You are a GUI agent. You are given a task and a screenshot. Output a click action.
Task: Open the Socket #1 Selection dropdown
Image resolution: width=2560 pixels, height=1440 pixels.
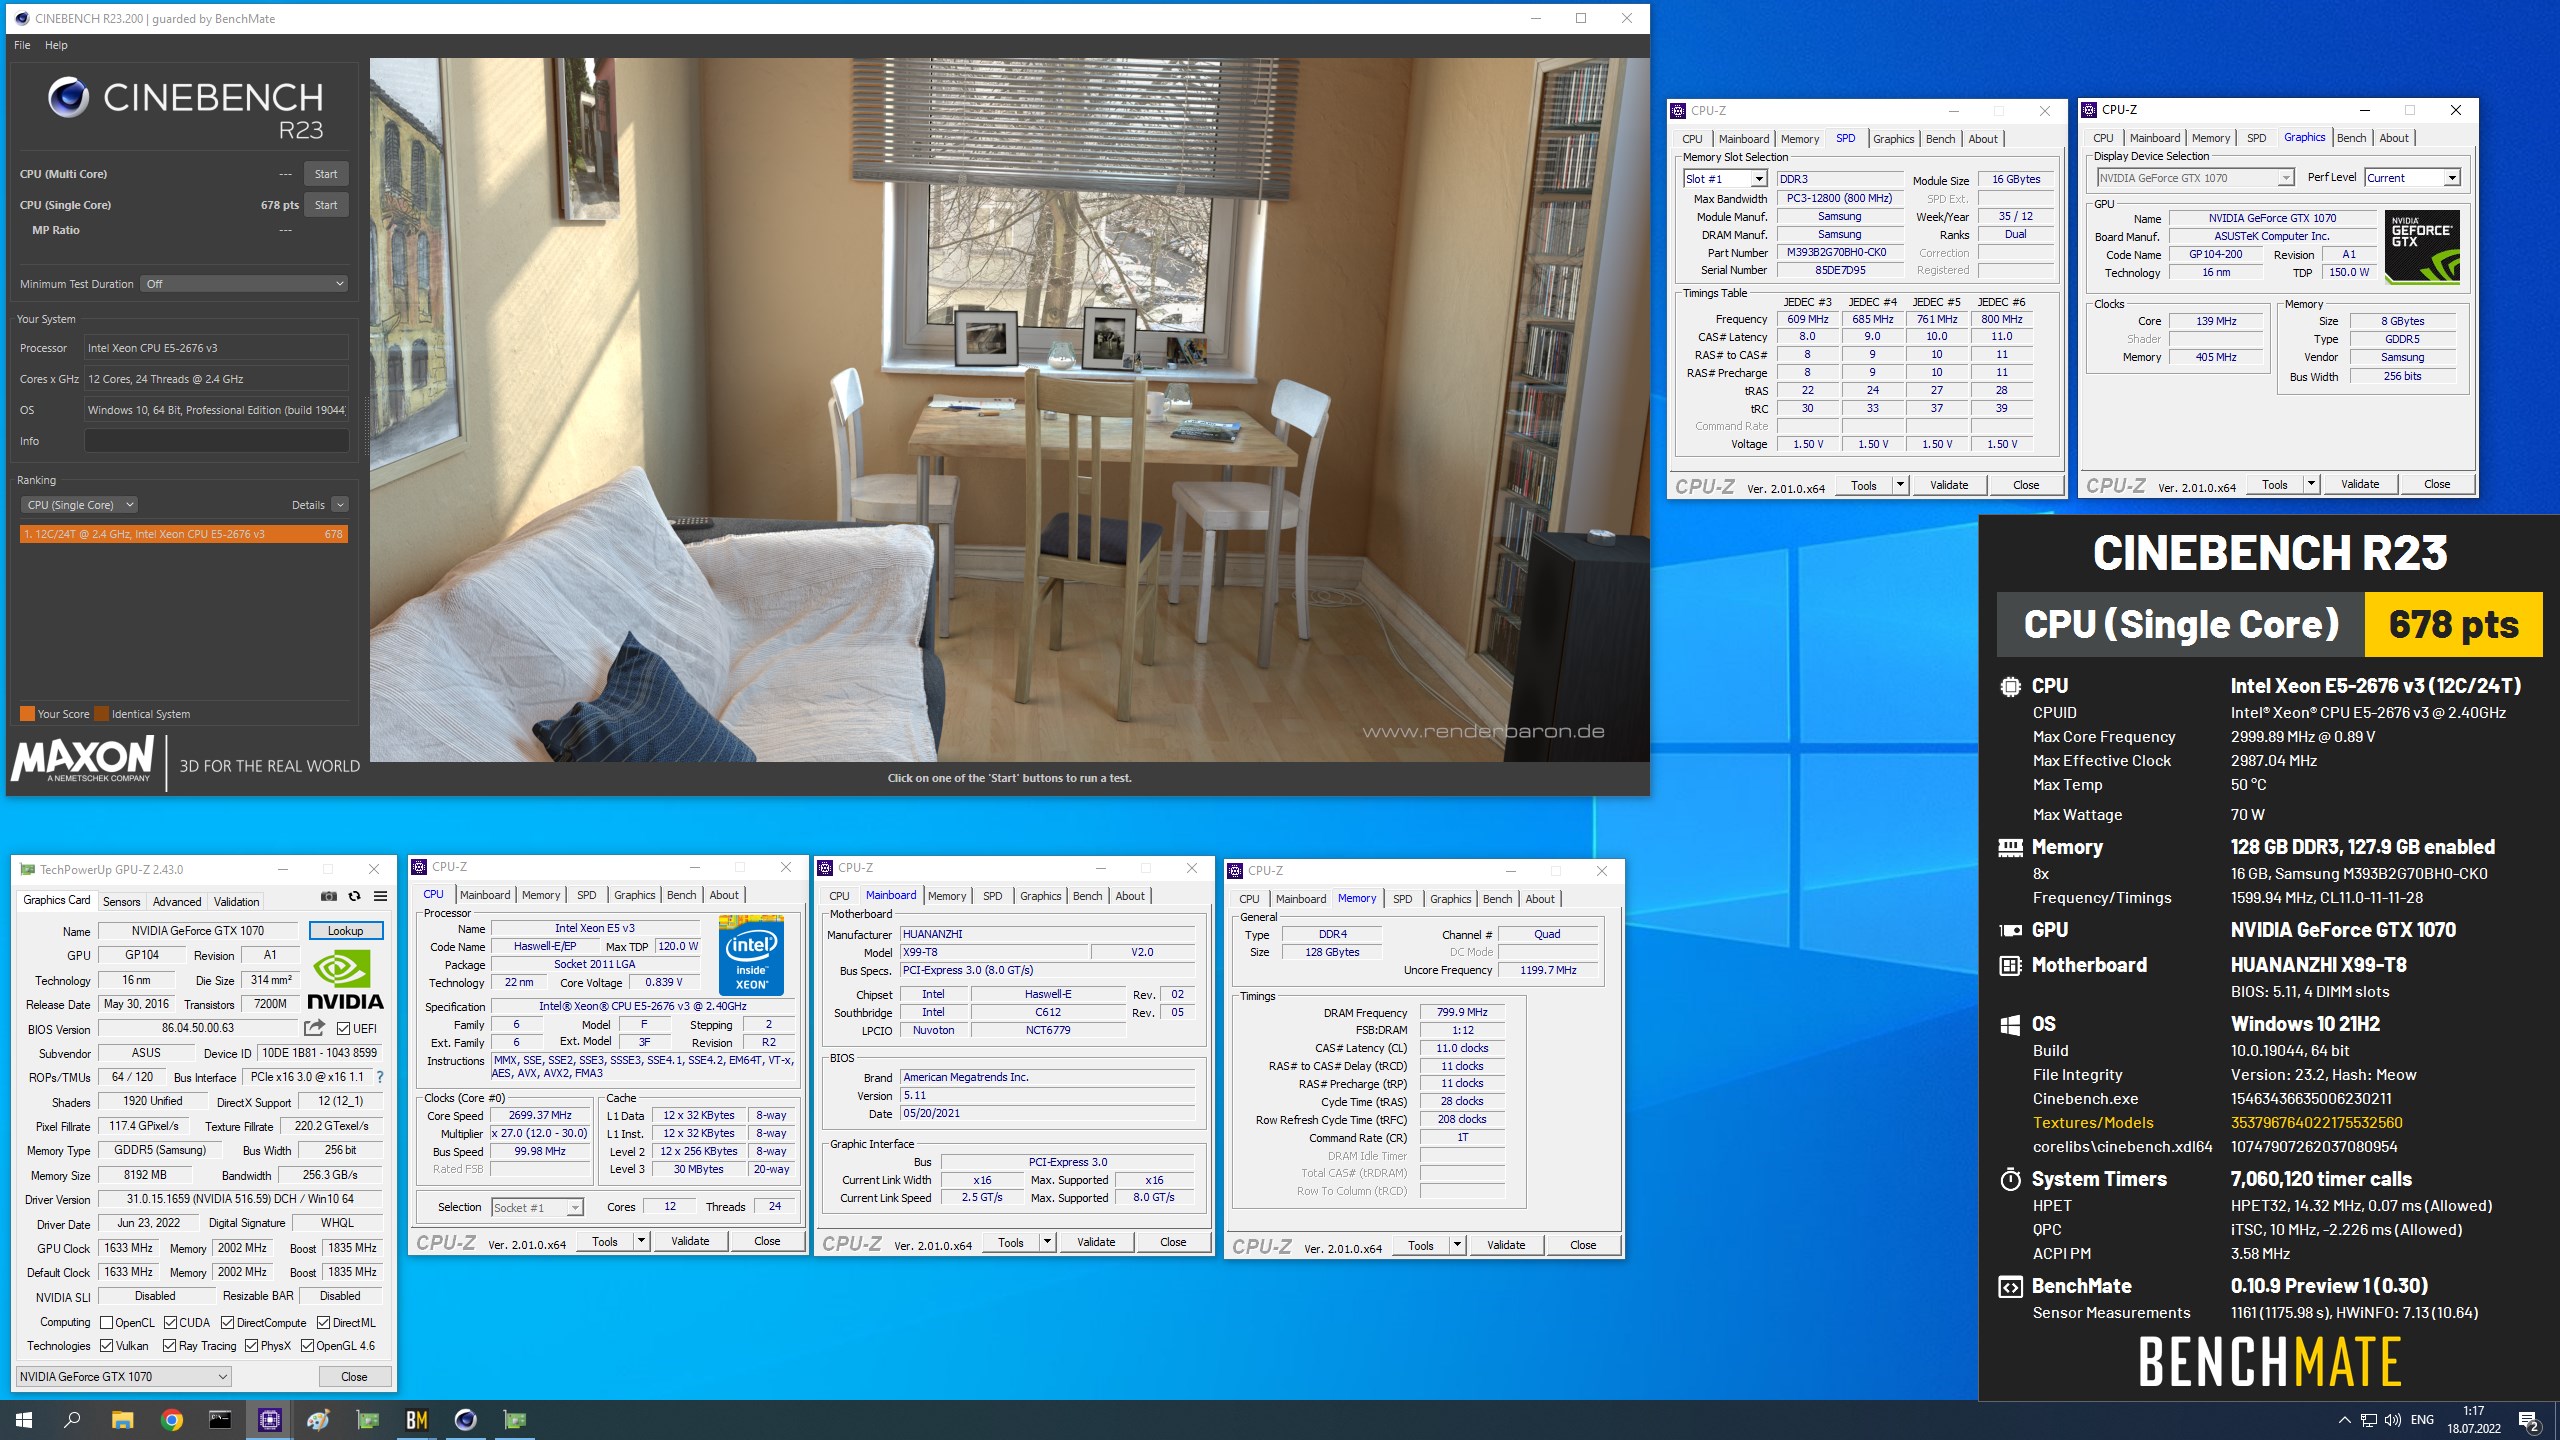[x=537, y=1207]
